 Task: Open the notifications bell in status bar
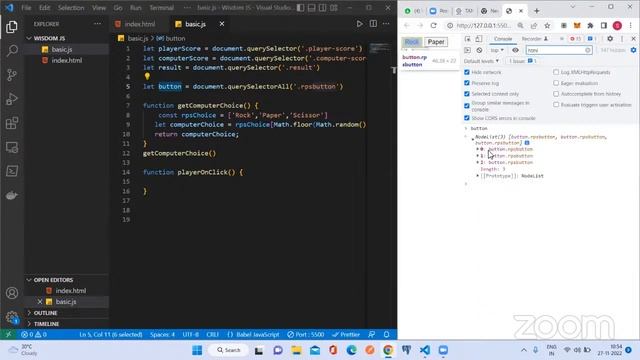pos(387,334)
